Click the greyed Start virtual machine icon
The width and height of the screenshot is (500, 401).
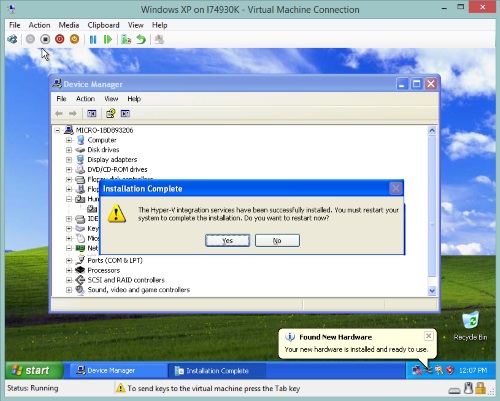coord(30,39)
